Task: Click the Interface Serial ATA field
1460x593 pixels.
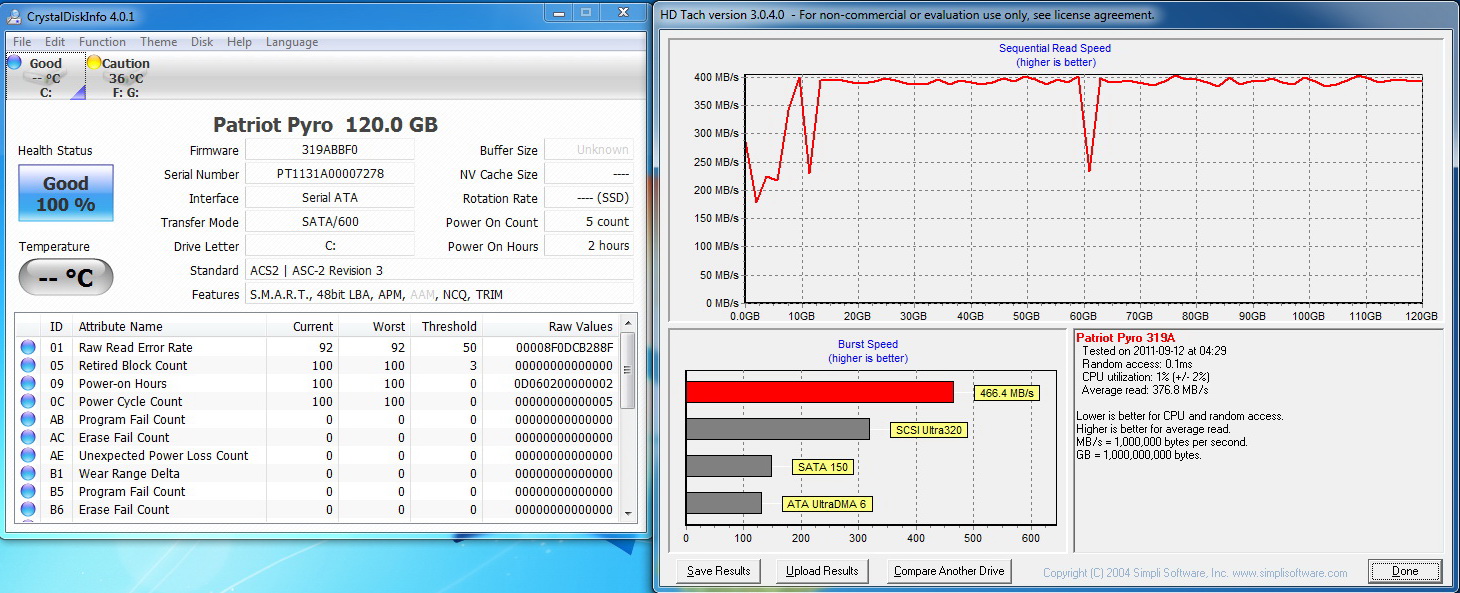Action: click(x=329, y=198)
